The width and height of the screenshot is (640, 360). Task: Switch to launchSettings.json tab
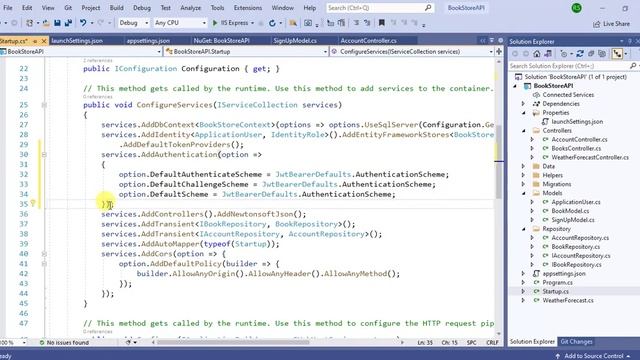[77, 41]
